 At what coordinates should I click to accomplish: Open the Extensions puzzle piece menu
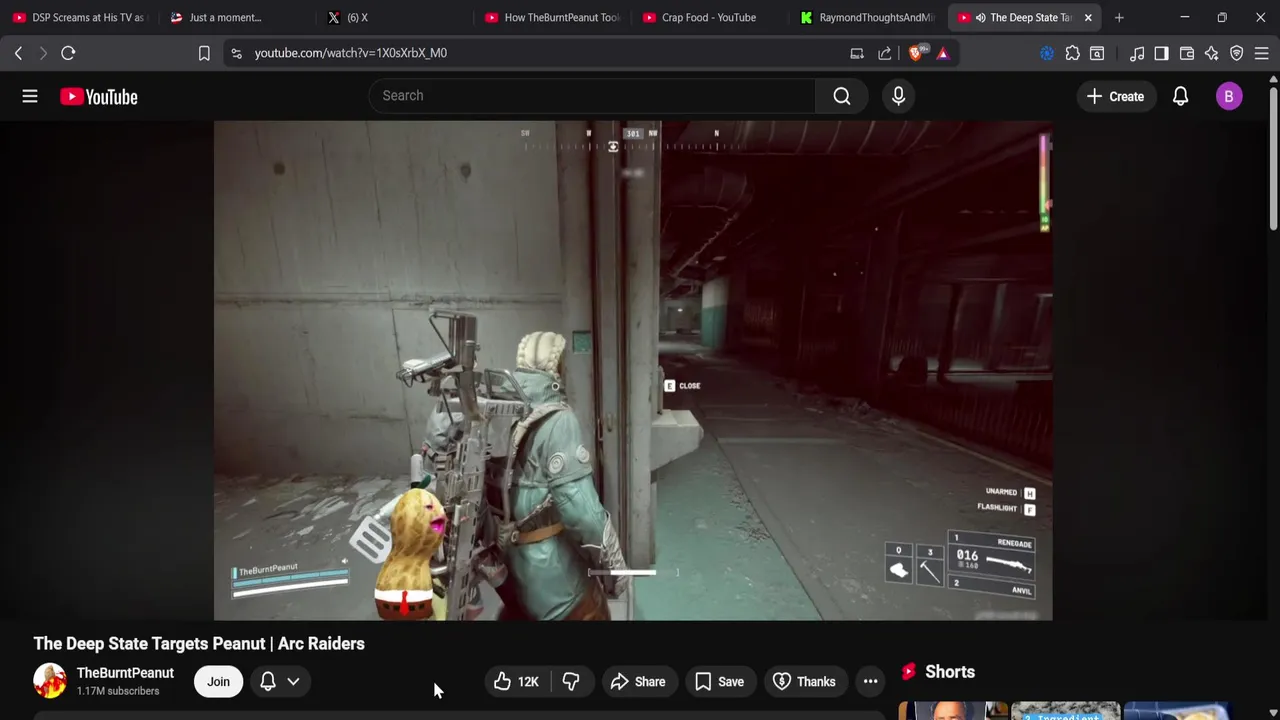pos(1072,53)
